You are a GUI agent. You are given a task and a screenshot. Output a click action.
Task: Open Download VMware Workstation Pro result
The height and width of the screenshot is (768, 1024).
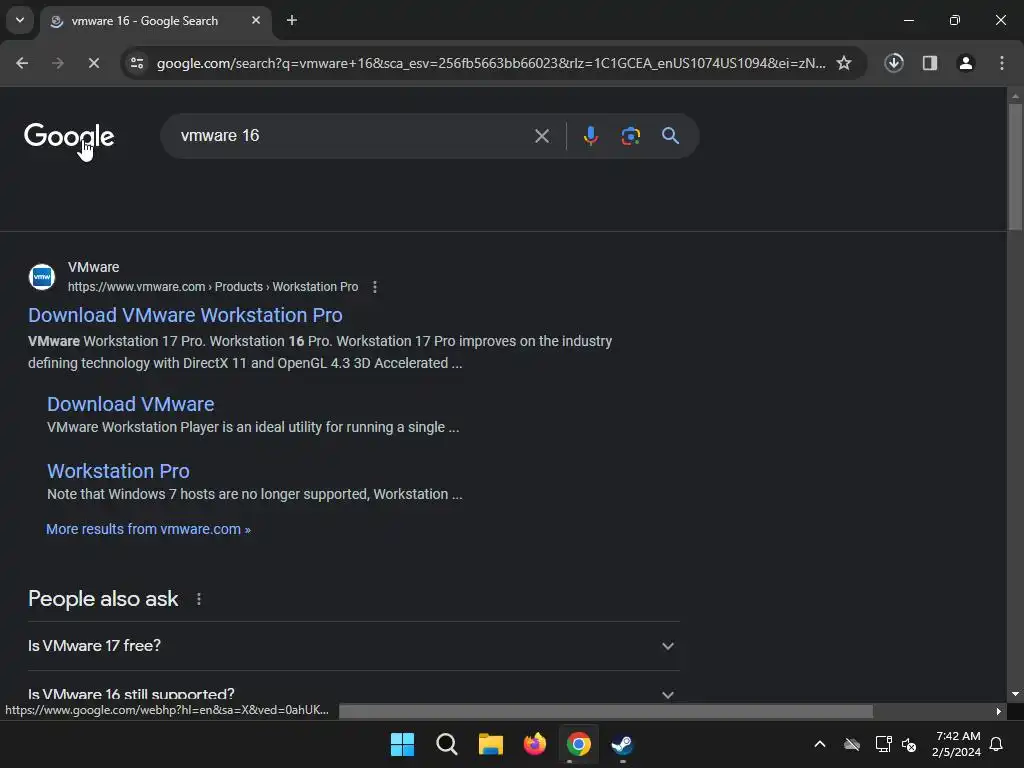pyautogui.click(x=185, y=315)
